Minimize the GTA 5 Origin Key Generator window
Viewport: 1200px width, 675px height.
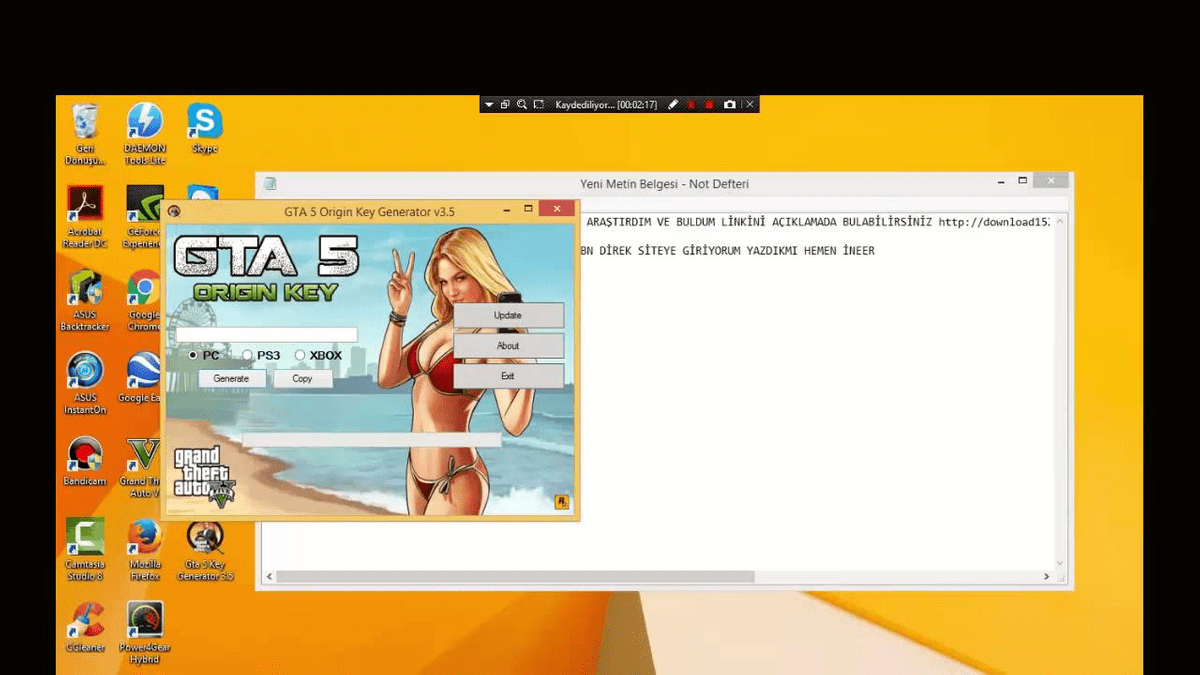click(x=505, y=210)
